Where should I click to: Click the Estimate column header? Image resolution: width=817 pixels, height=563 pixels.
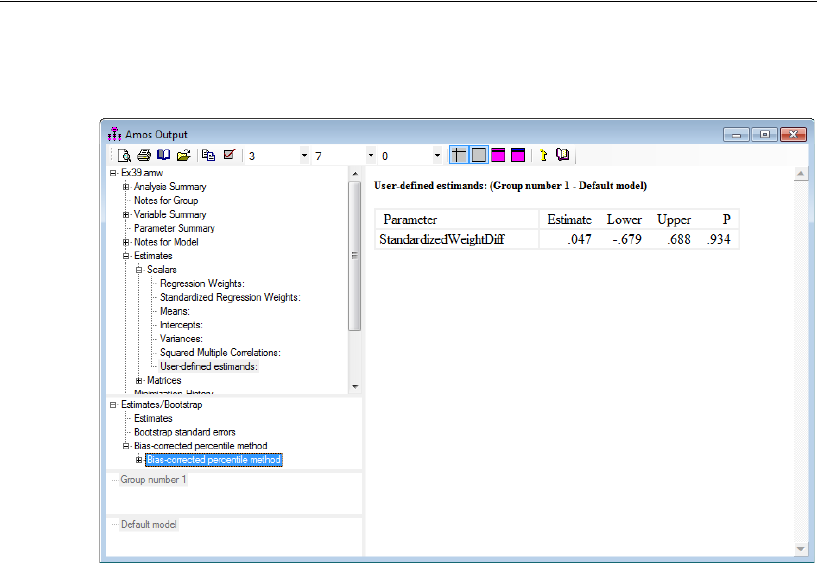tap(570, 220)
